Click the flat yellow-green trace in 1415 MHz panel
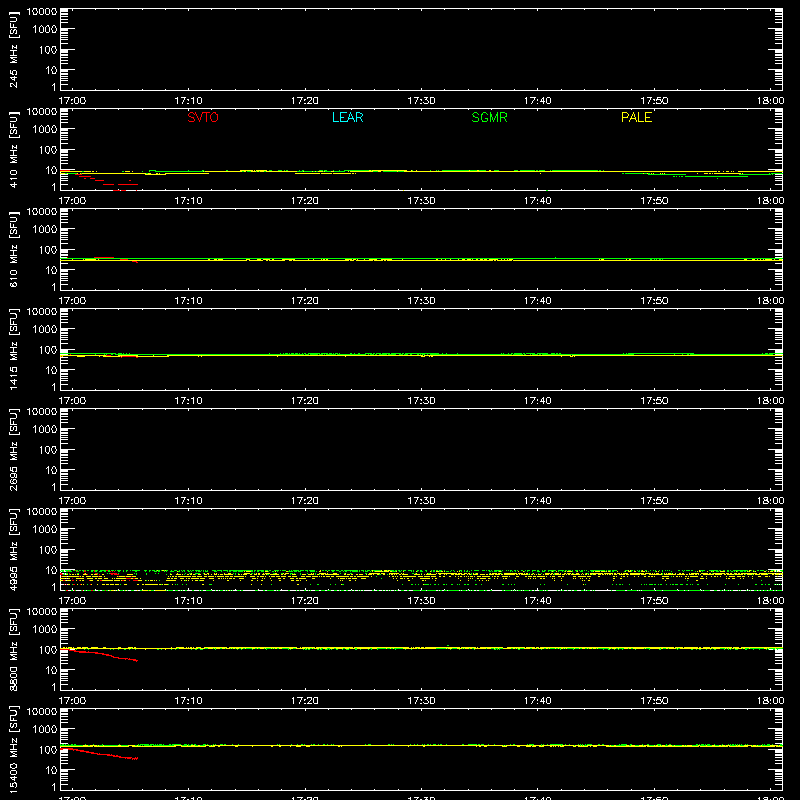The width and height of the screenshot is (800, 800). pos(421,355)
